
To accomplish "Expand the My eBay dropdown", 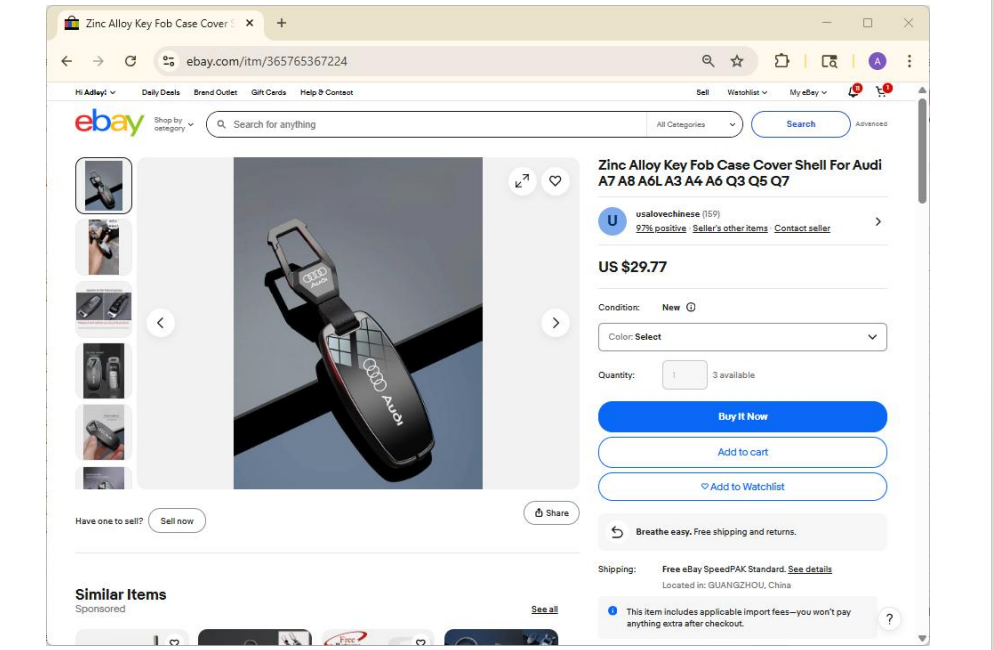I will point(808,92).
